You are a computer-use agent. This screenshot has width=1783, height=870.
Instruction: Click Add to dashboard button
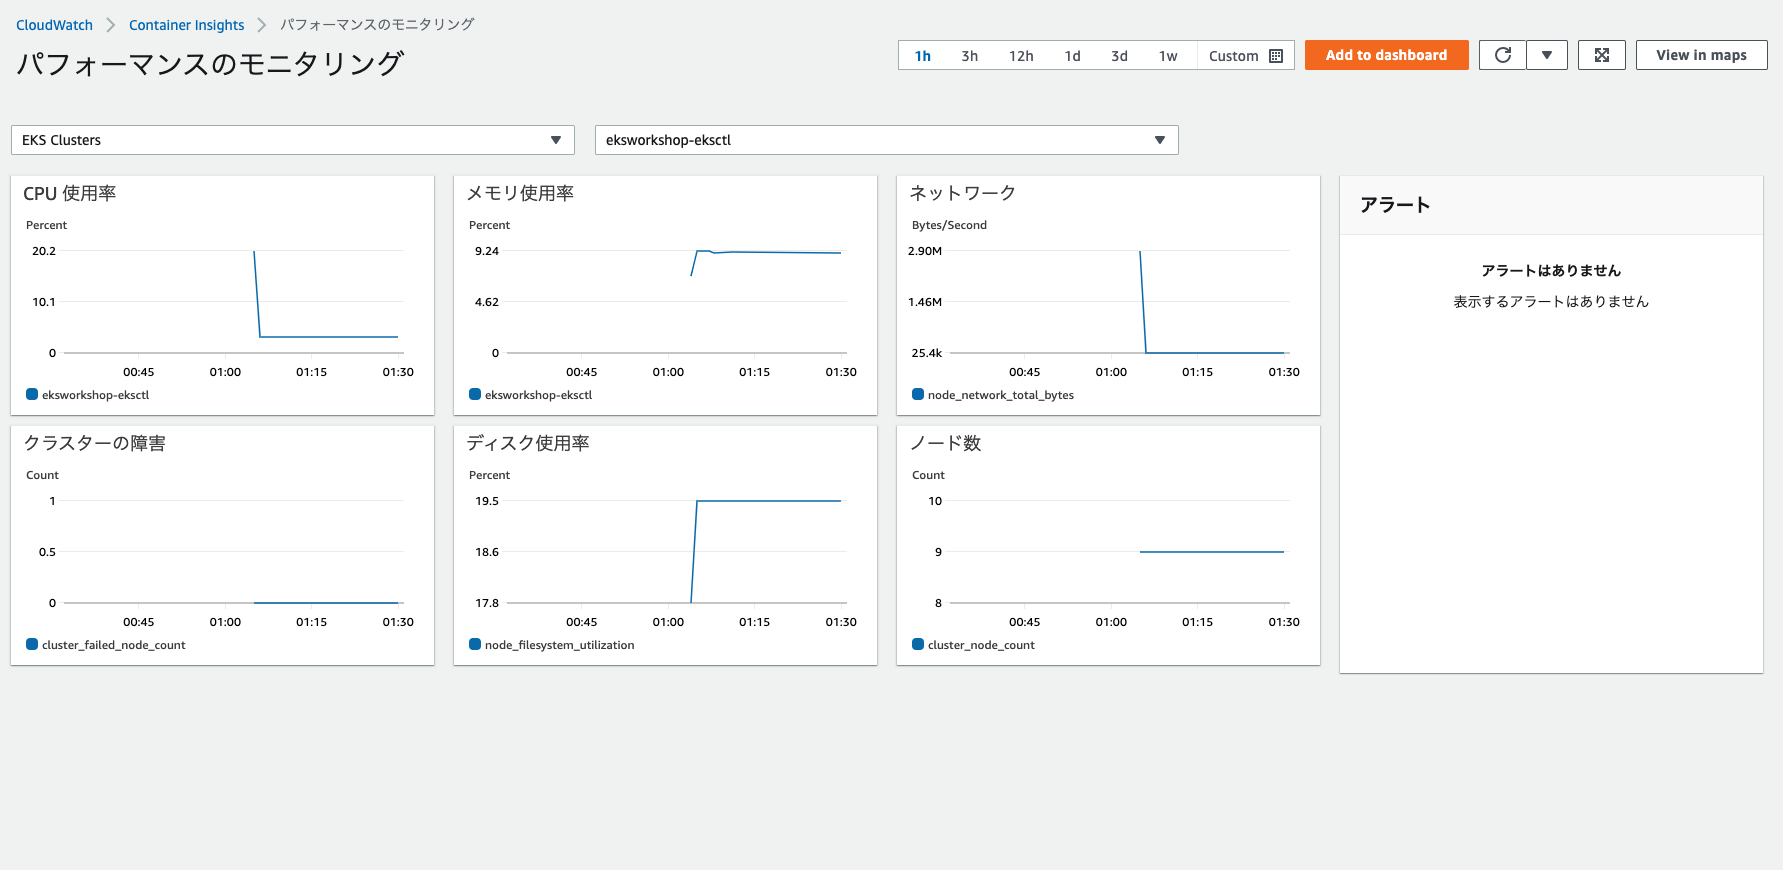click(1386, 55)
